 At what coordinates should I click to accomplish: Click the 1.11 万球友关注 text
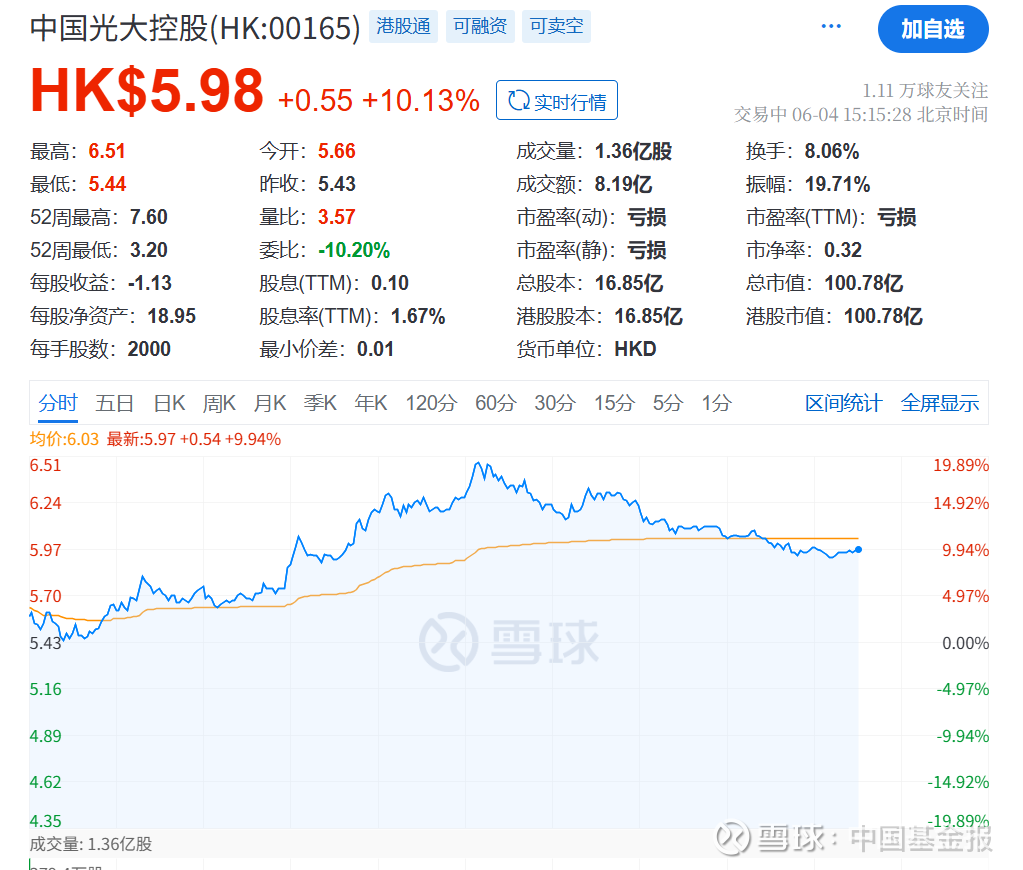(x=925, y=91)
